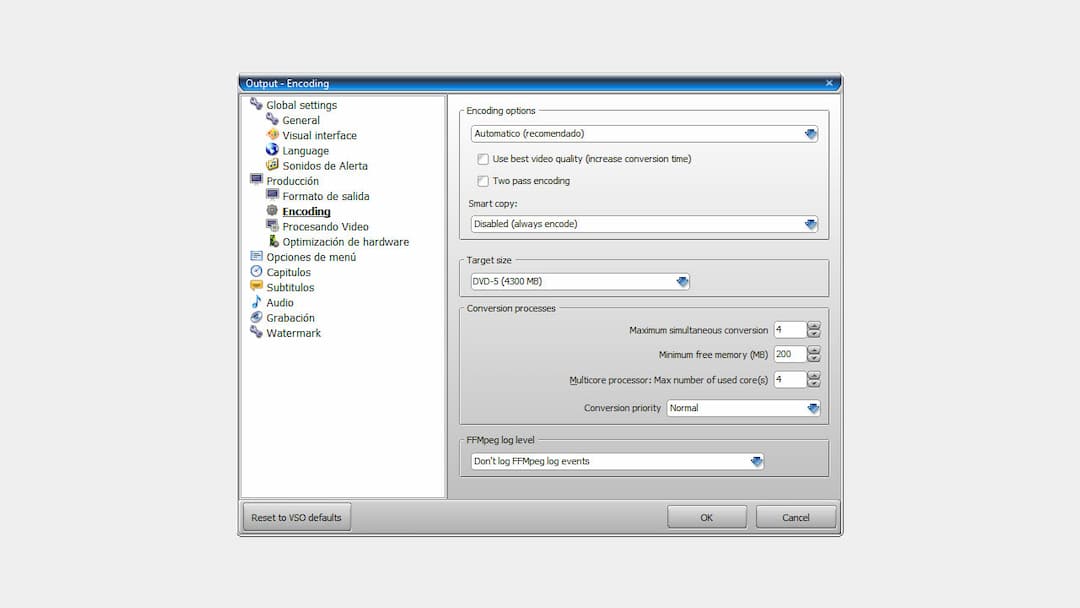Change the Smart copy dropdown setting

[810, 224]
